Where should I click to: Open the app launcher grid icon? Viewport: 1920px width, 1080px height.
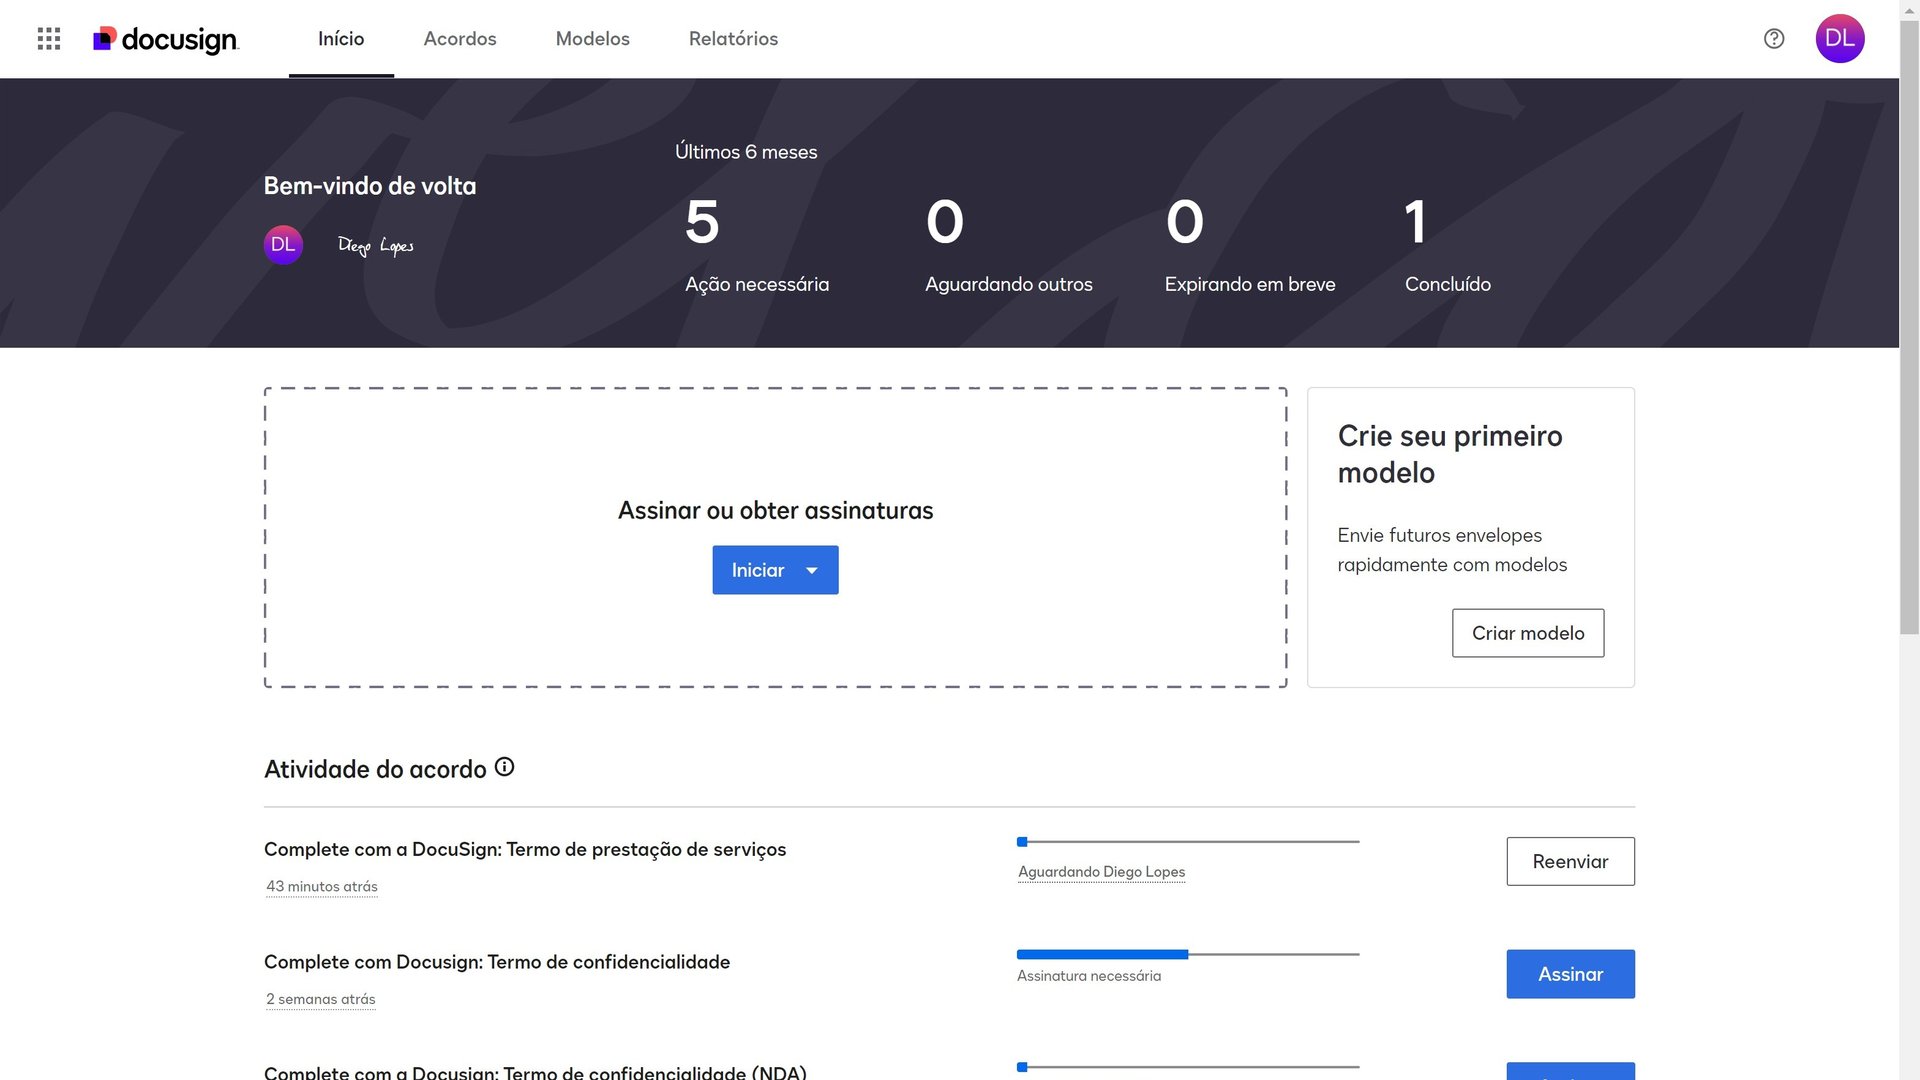[x=48, y=39]
